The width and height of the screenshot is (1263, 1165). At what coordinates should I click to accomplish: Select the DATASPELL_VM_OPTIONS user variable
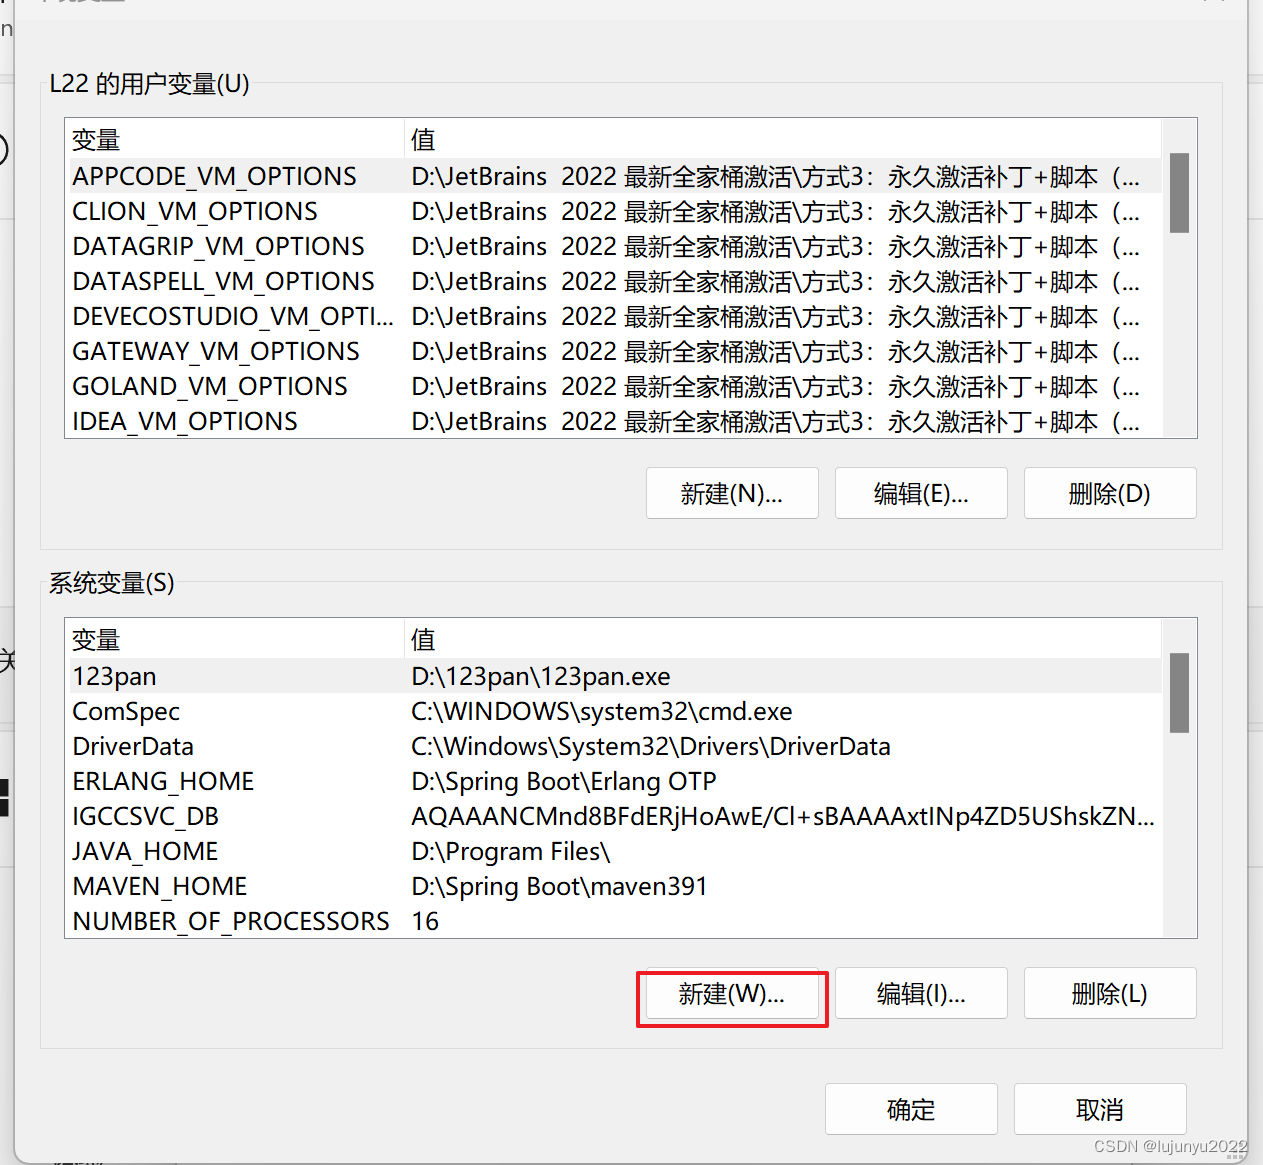tap(613, 281)
